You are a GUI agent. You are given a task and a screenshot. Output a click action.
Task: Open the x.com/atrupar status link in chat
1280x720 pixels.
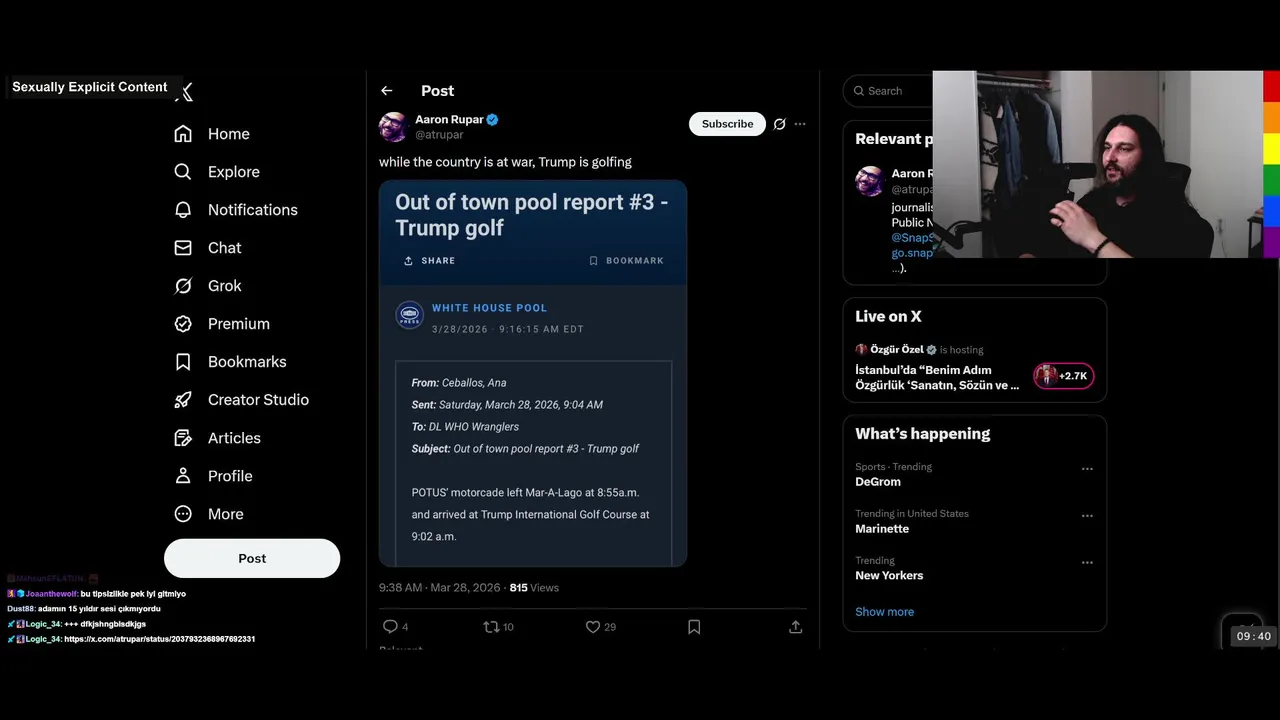(160, 639)
